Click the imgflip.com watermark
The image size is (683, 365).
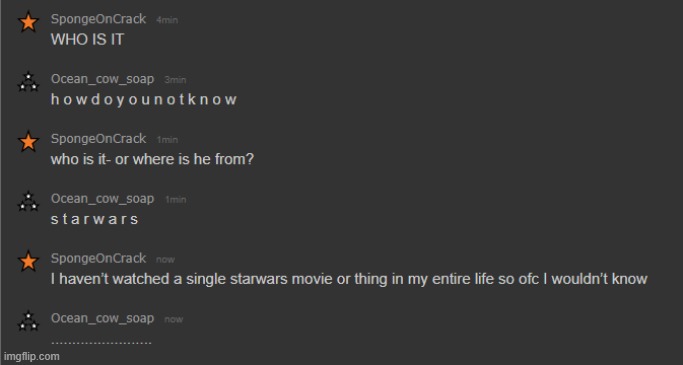[32, 356]
